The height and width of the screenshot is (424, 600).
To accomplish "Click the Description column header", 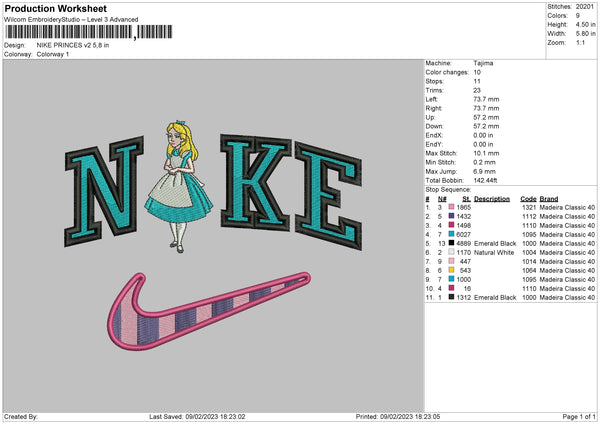I will click(492, 199).
